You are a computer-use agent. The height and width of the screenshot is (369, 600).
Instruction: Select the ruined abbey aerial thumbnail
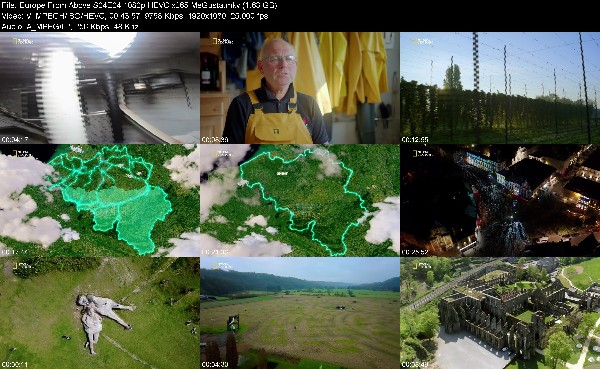click(x=500, y=313)
